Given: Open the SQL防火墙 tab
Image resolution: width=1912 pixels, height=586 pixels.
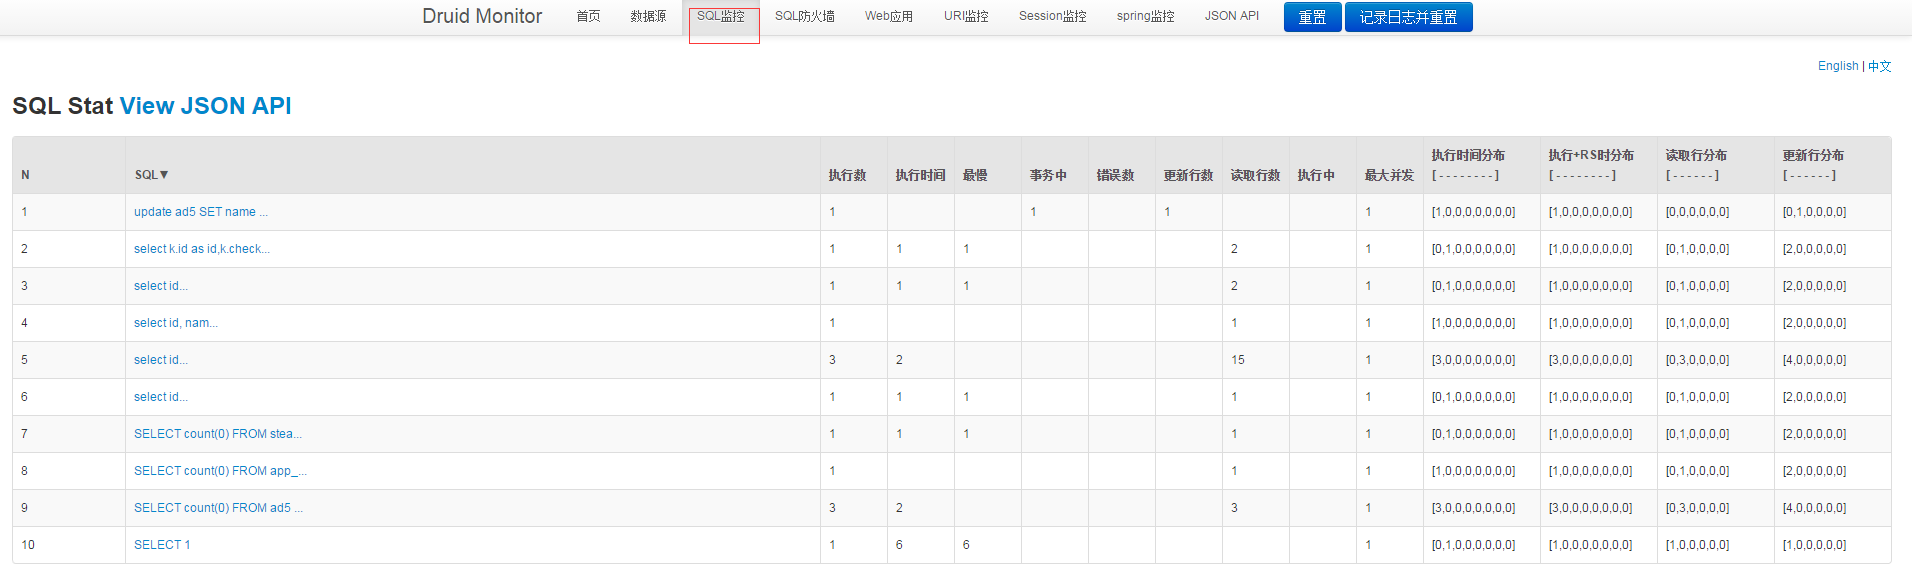Looking at the screenshot, I should coord(805,16).
